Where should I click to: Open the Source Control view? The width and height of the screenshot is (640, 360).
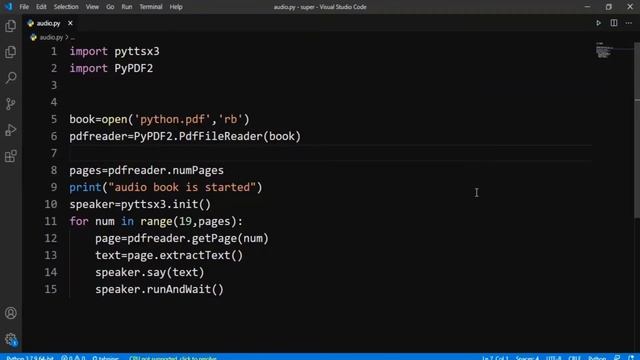[x=11, y=104]
